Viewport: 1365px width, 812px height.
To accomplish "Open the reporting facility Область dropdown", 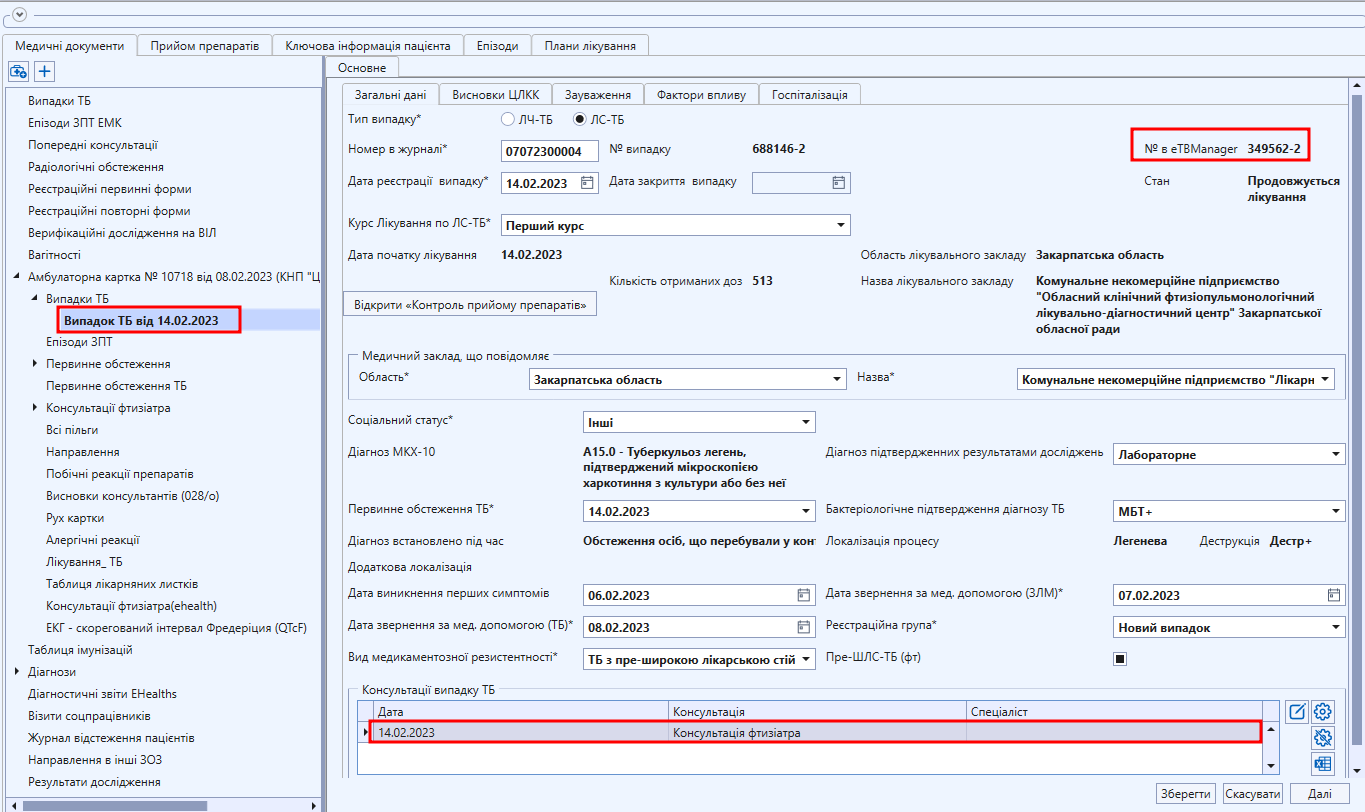I will pyautogui.click(x=836, y=380).
